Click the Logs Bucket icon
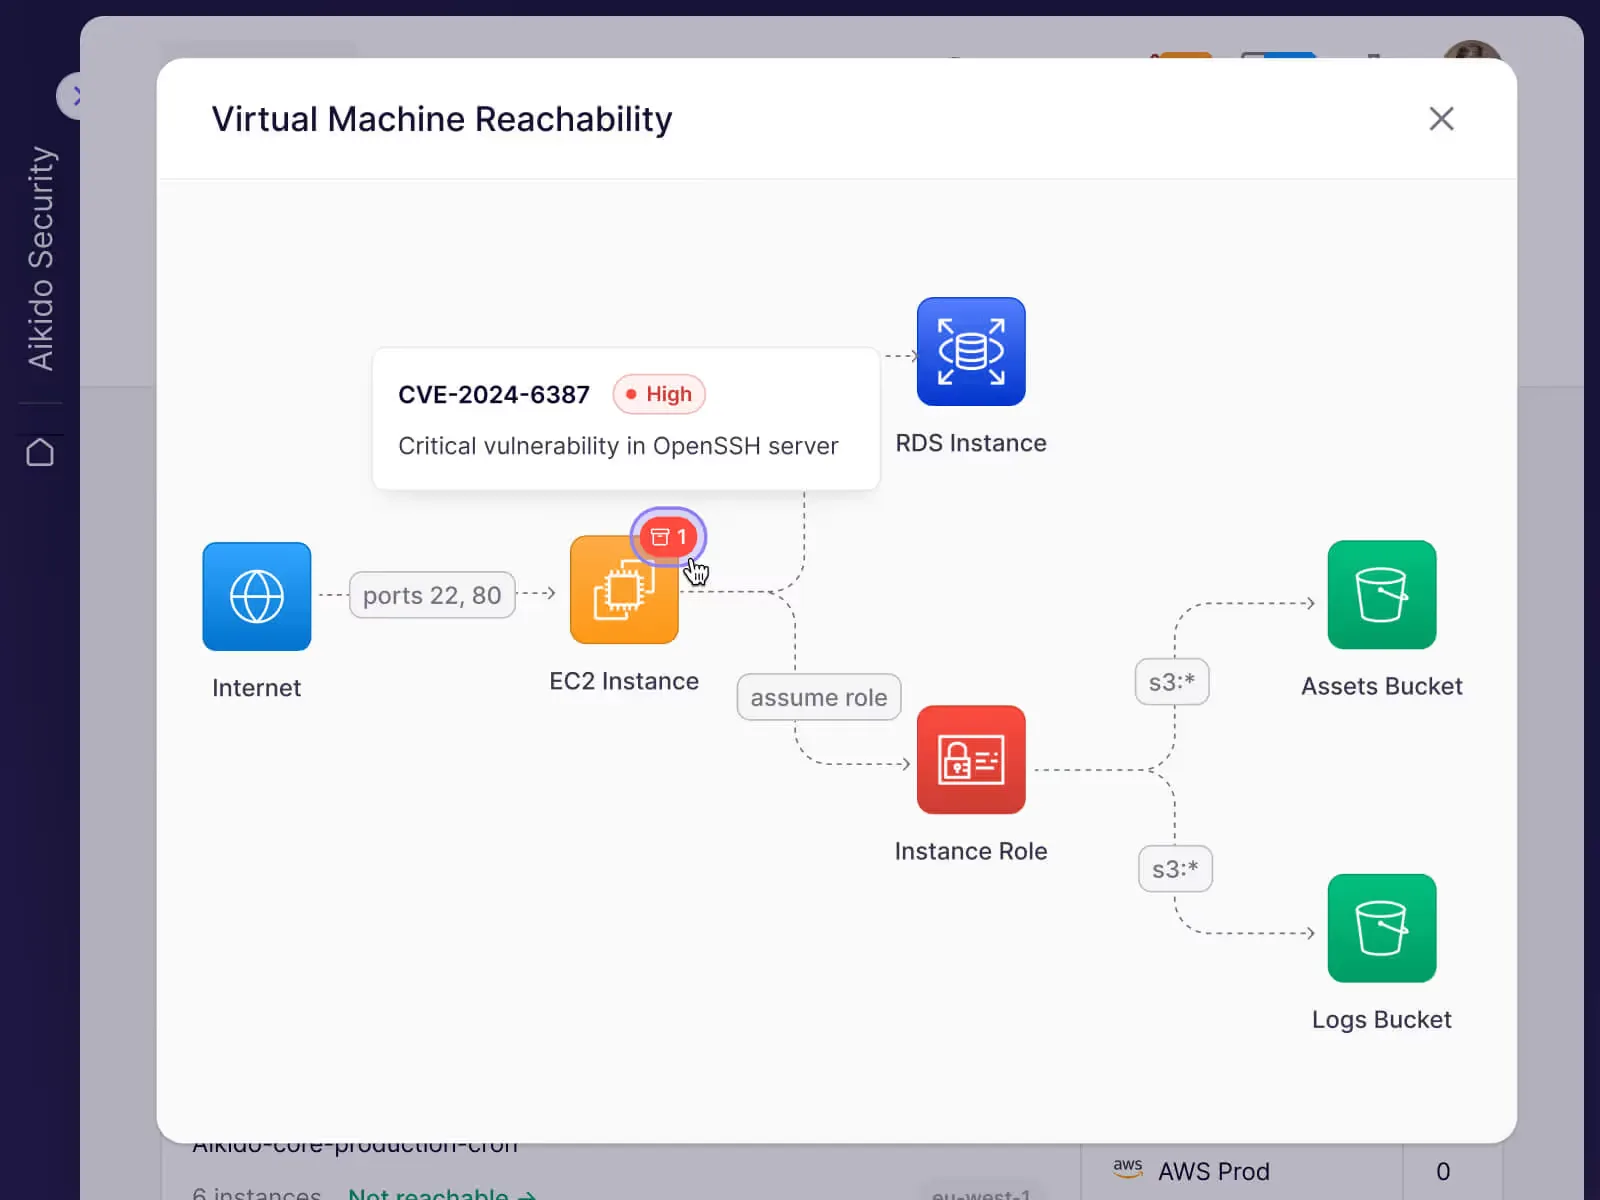Viewport: 1600px width, 1200px height. point(1381,928)
